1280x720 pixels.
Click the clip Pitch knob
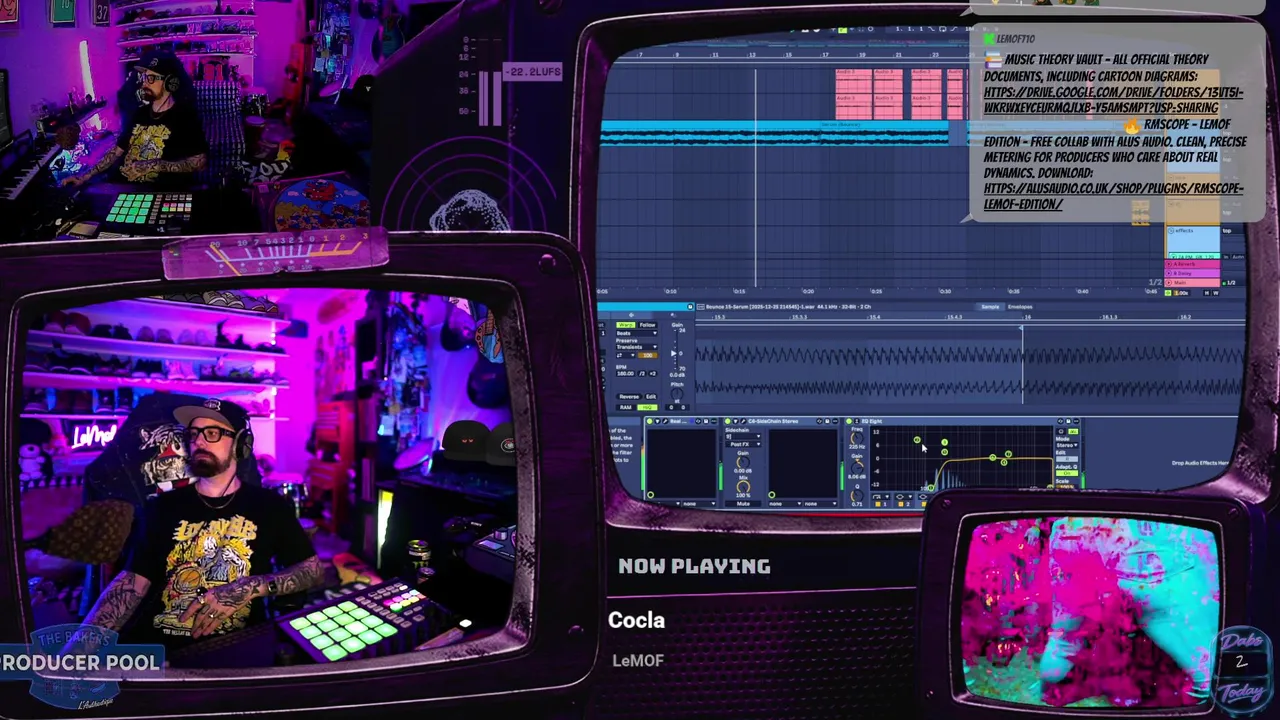point(677,393)
